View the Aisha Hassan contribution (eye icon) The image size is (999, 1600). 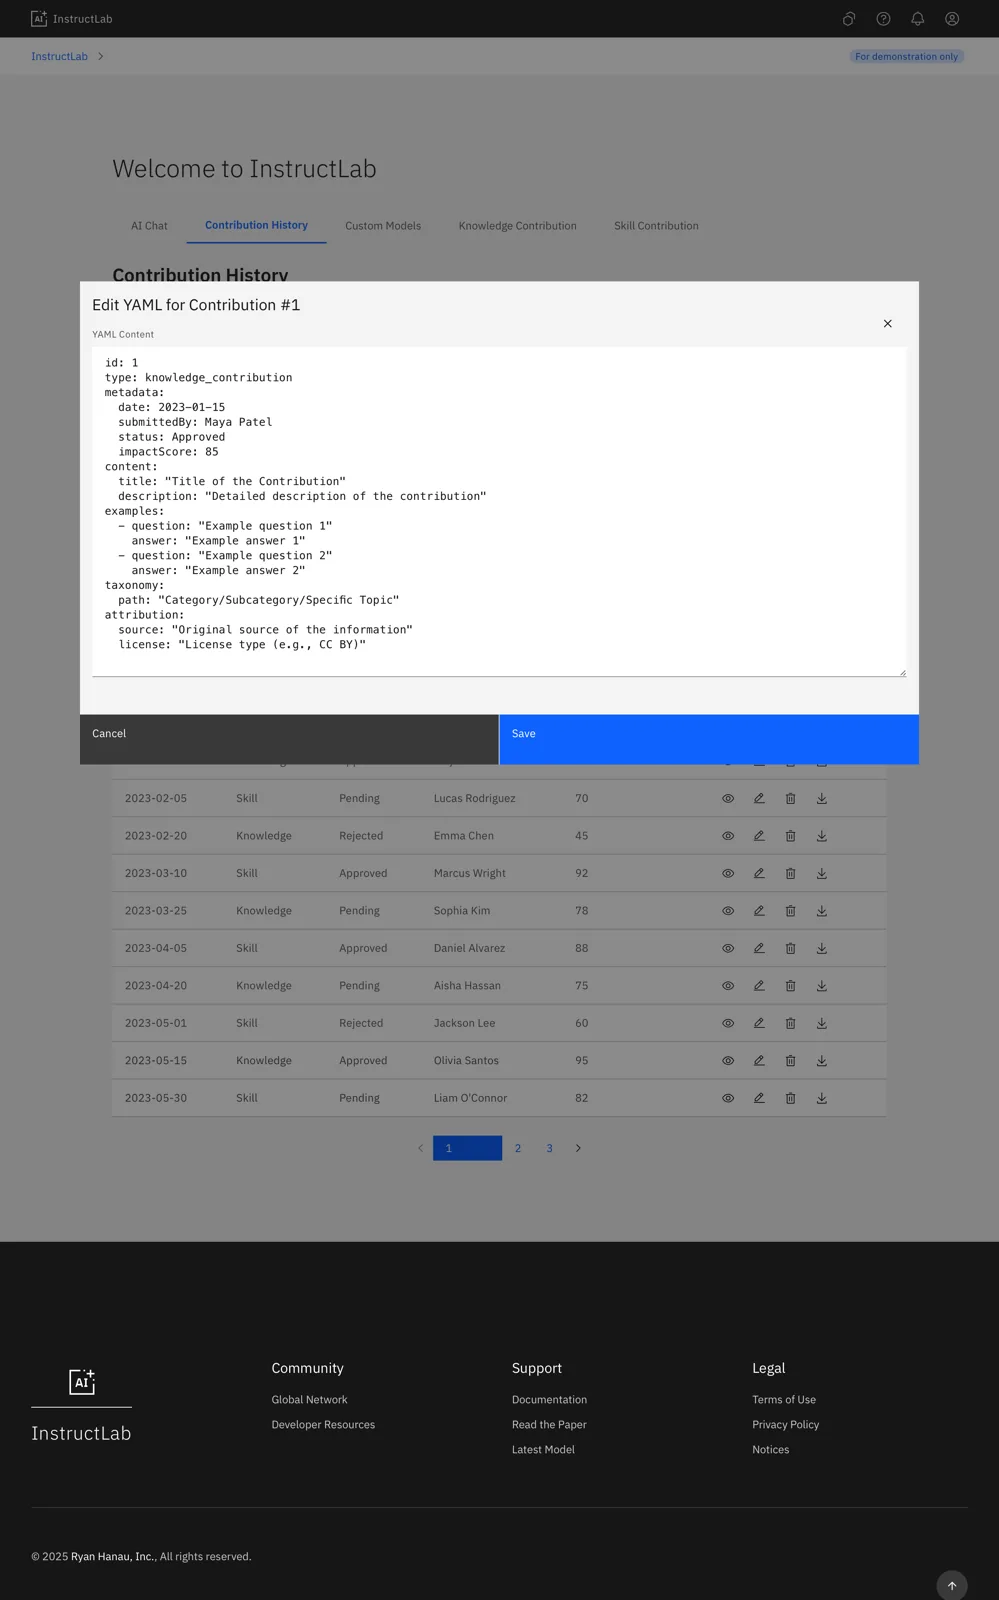[728, 986]
